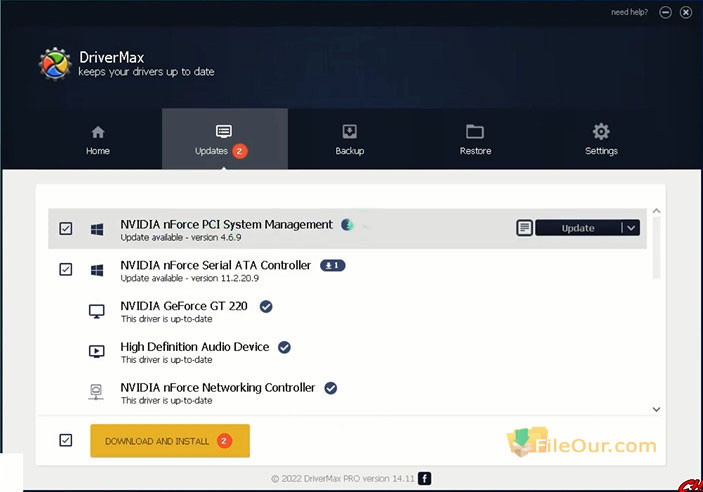Screen dimensions: 703x492
Task: Click the download badge beside Serial ATA Controller
Action: [333, 266]
